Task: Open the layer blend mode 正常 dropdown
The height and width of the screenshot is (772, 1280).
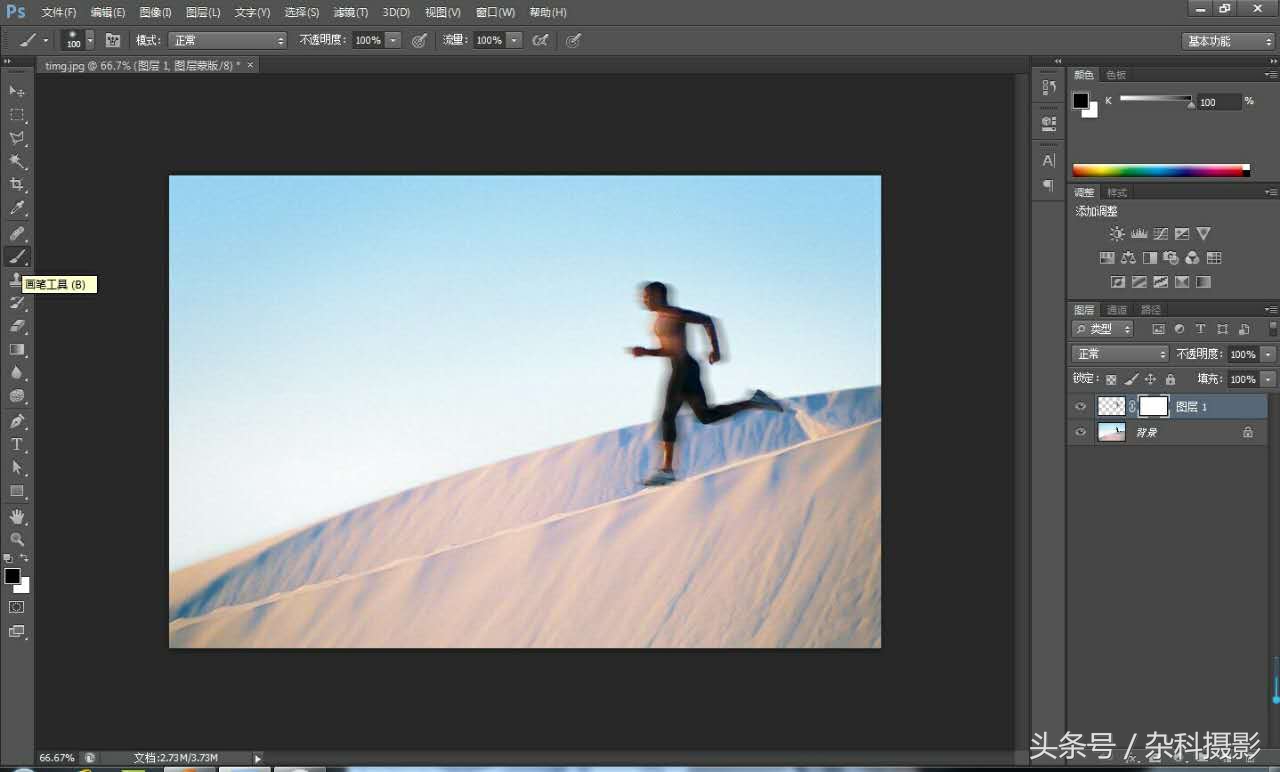Action: point(1120,354)
